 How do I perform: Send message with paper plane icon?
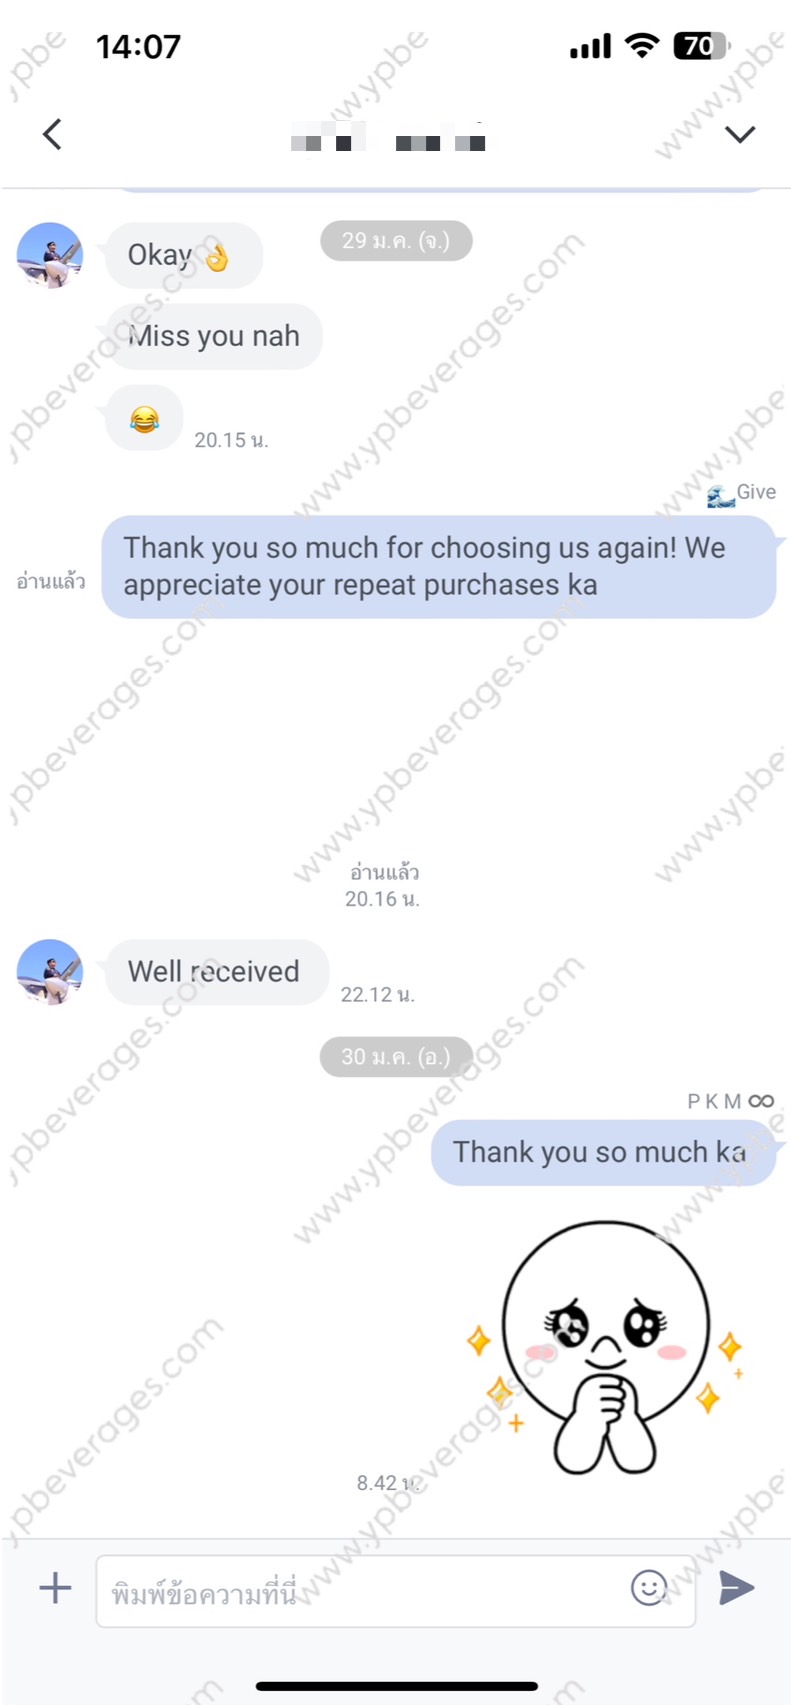(736, 1587)
